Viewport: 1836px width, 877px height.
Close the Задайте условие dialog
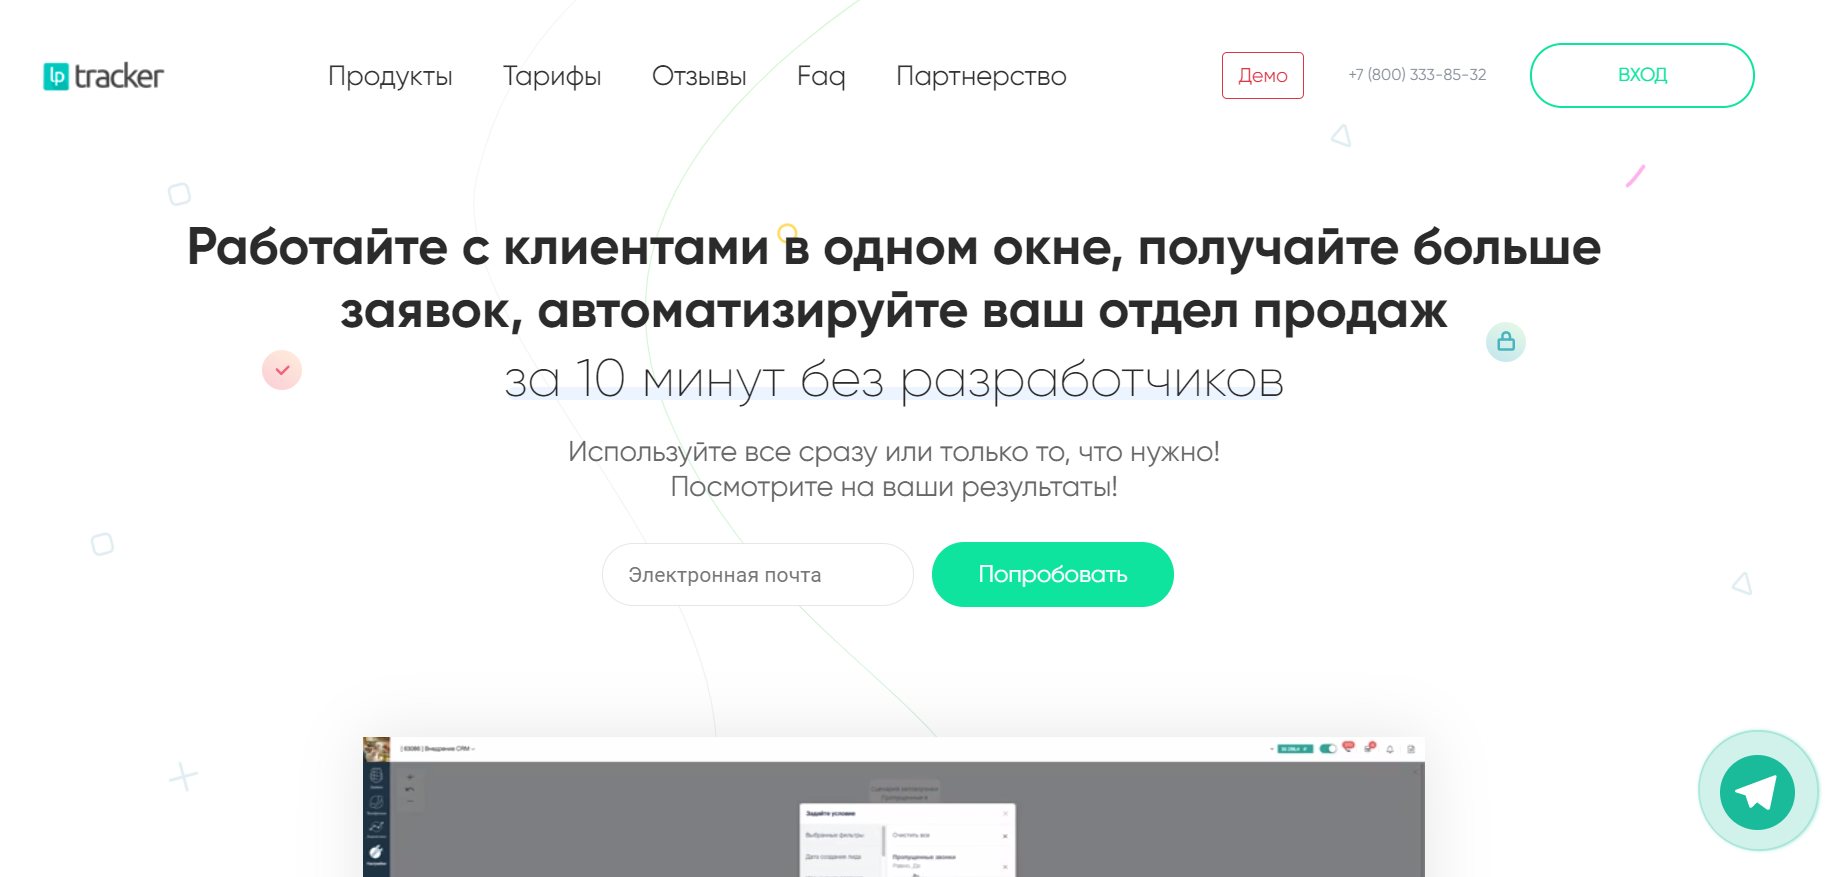pyautogui.click(x=1005, y=814)
